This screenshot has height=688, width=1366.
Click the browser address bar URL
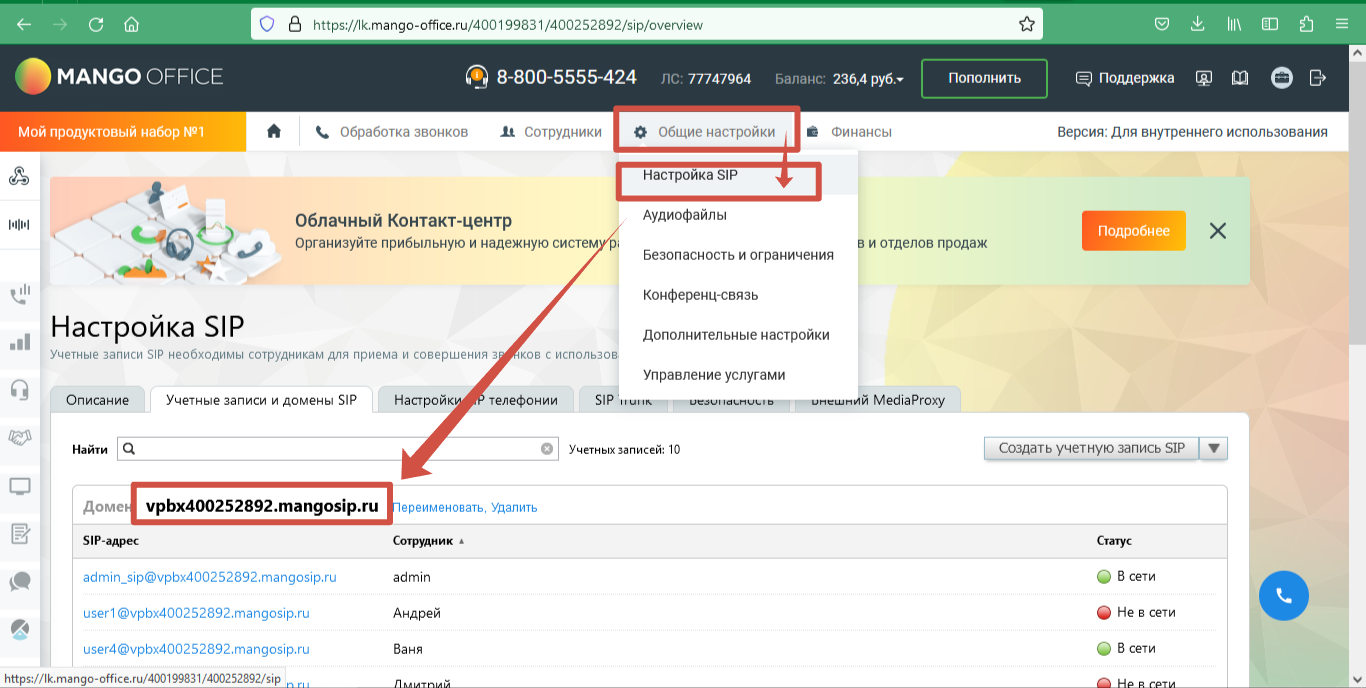pos(508,24)
